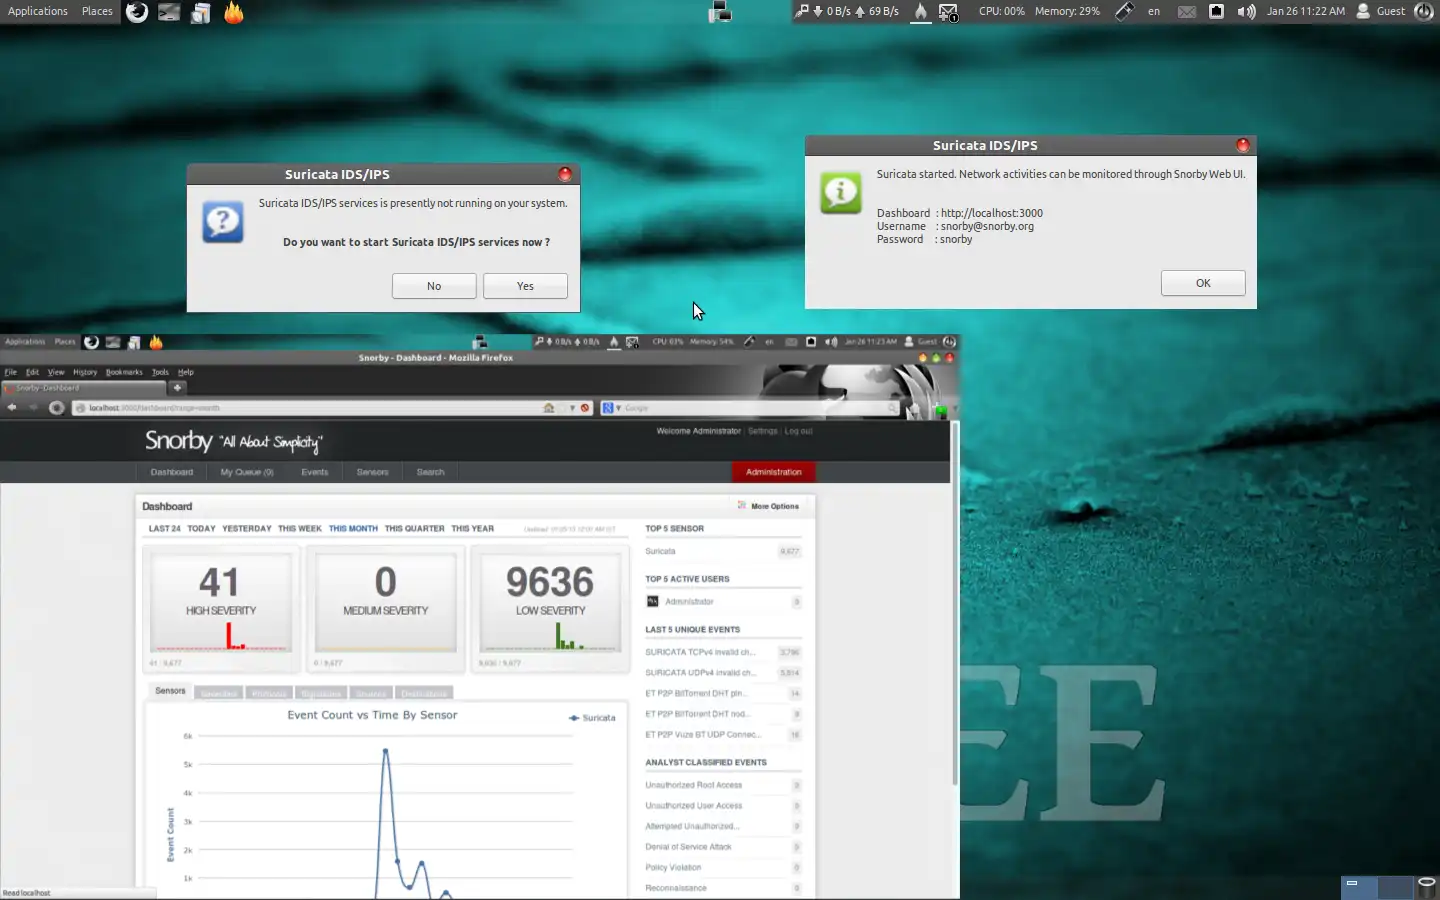Open the file manager launcher in top panel

(201, 12)
